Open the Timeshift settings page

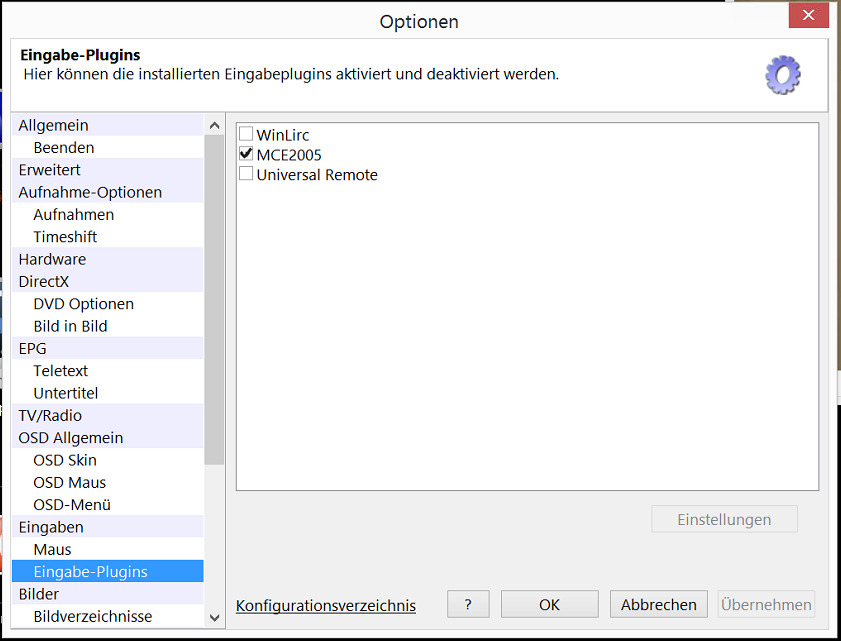[65, 237]
